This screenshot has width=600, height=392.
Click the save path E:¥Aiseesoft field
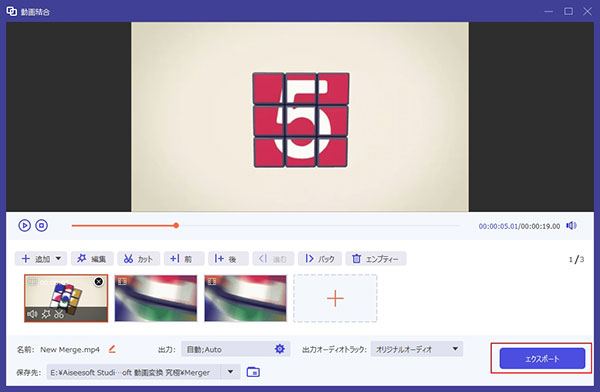[134, 372]
